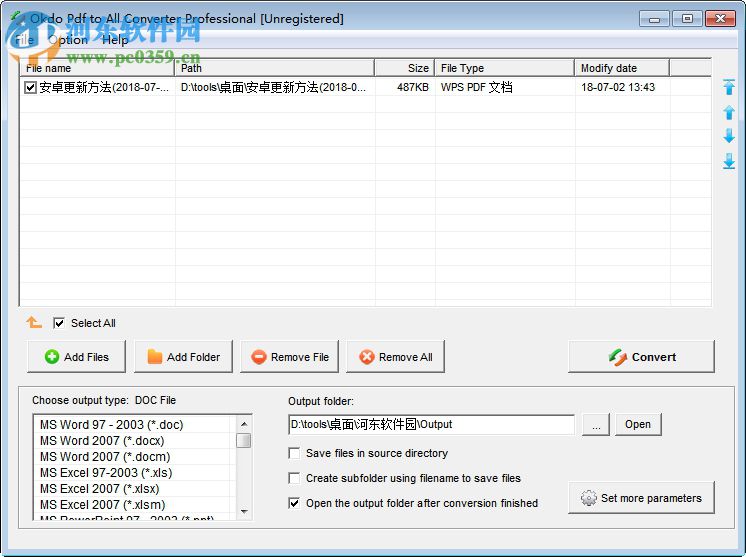The height and width of the screenshot is (557, 746).
Task: Sort by the Size column header
Action: [x=404, y=68]
